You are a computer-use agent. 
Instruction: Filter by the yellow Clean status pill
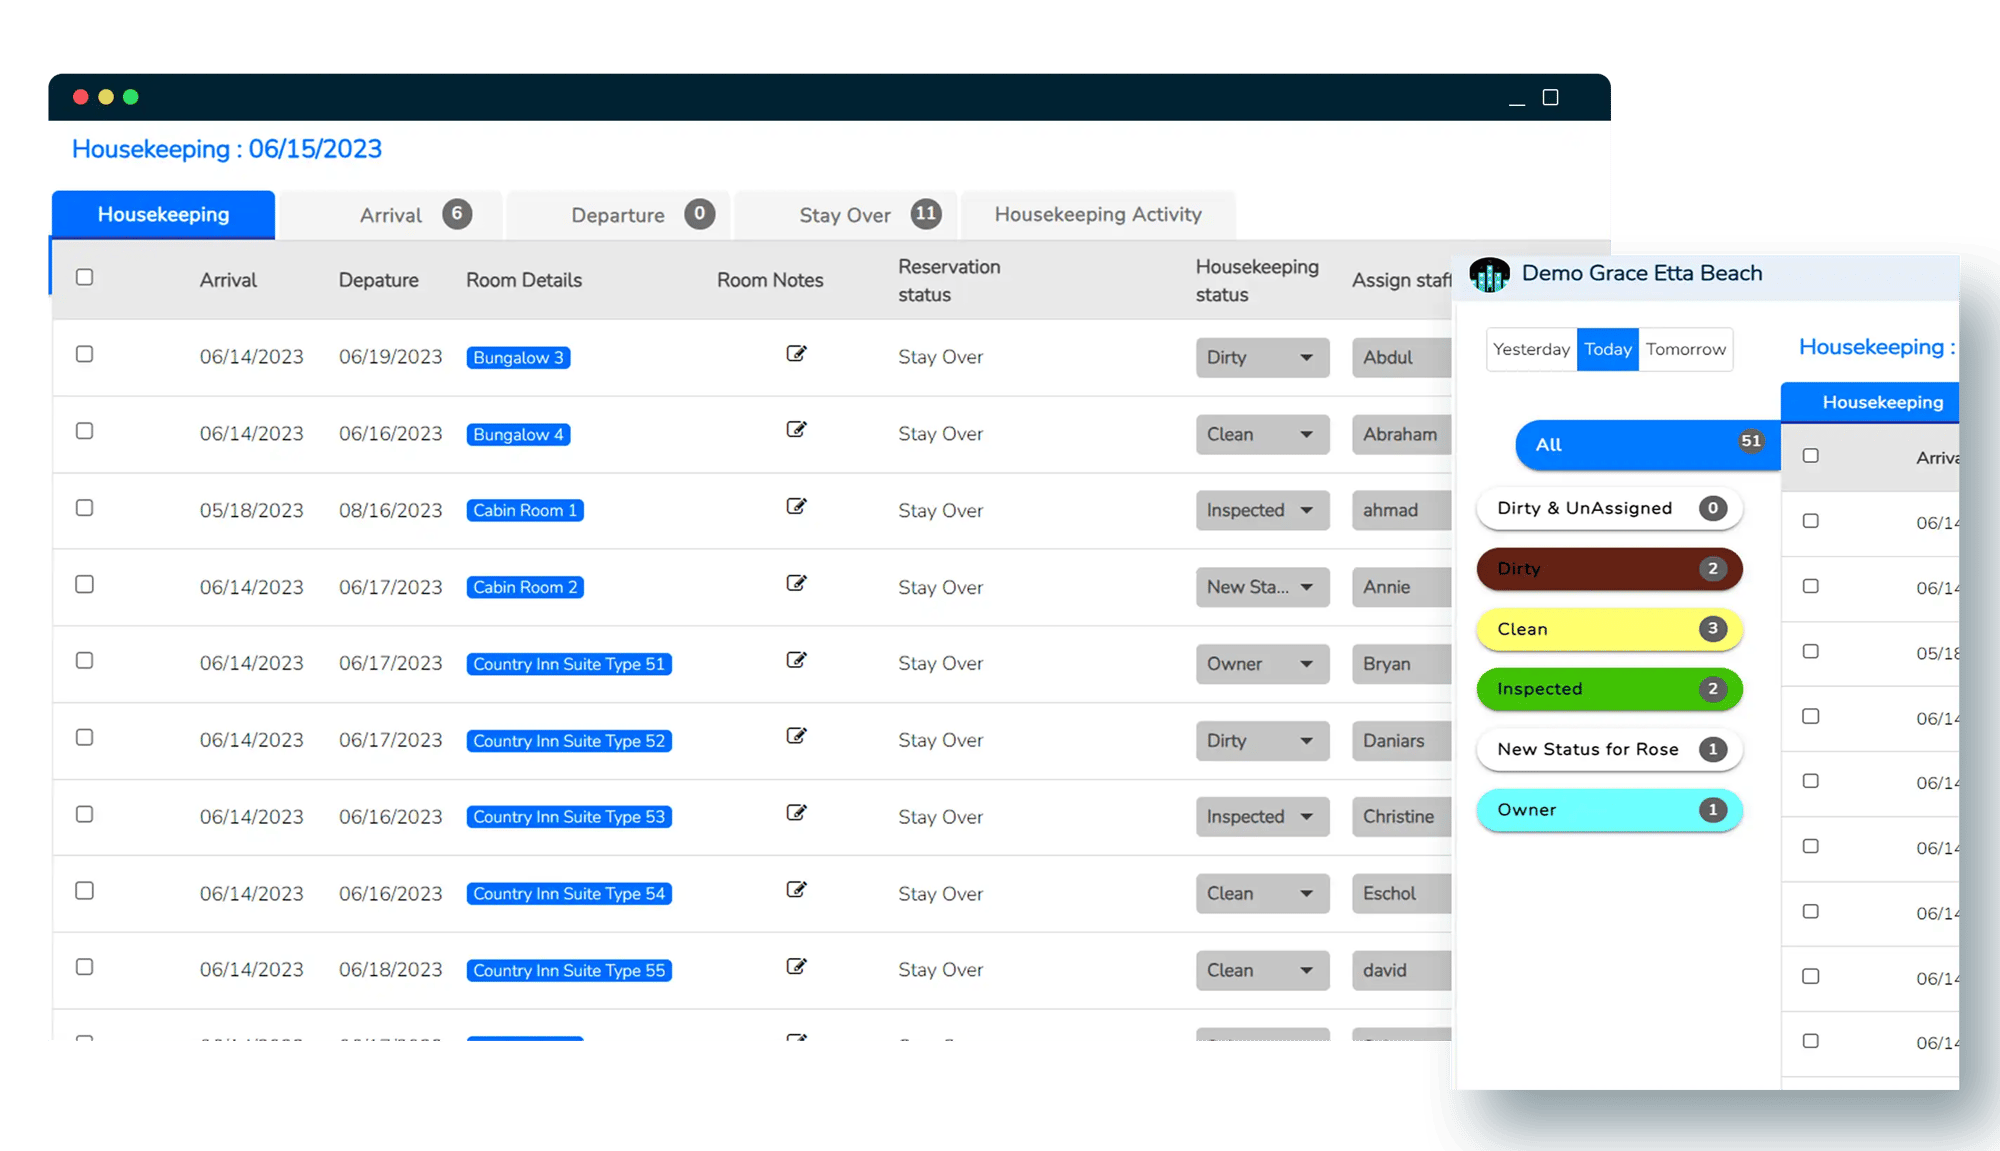point(1608,629)
